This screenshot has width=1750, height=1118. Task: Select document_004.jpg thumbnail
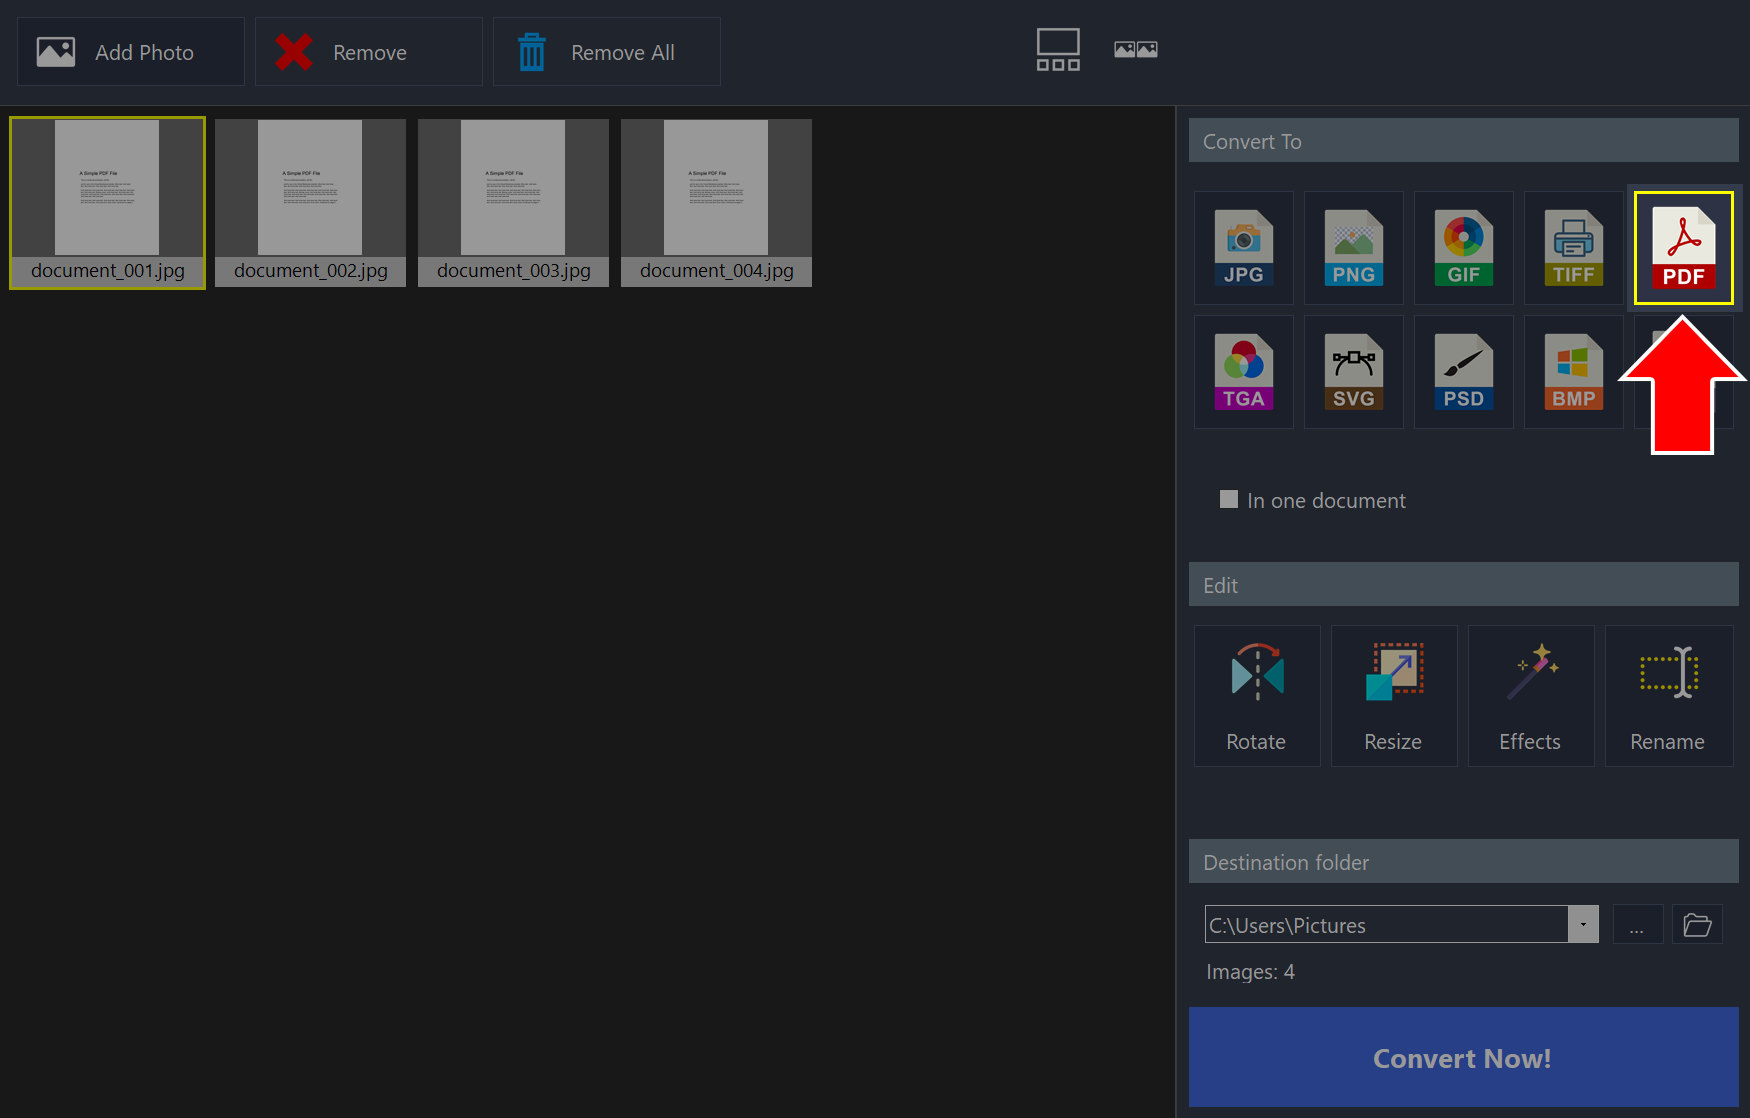716,203
